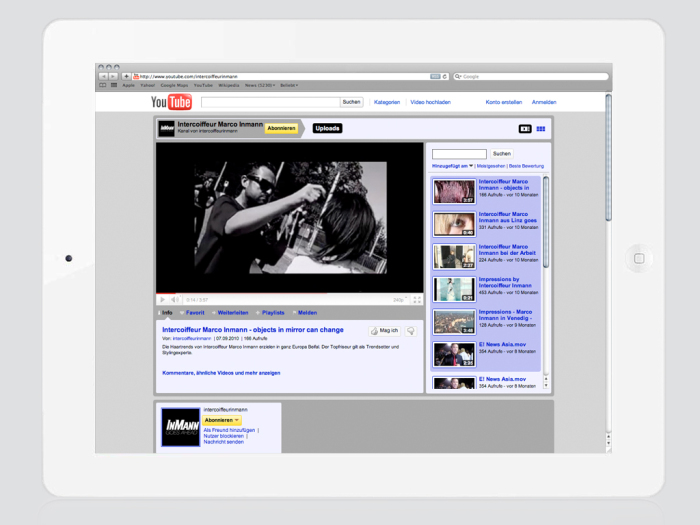Click the magnifier in the Google search field

[x=458, y=76]
